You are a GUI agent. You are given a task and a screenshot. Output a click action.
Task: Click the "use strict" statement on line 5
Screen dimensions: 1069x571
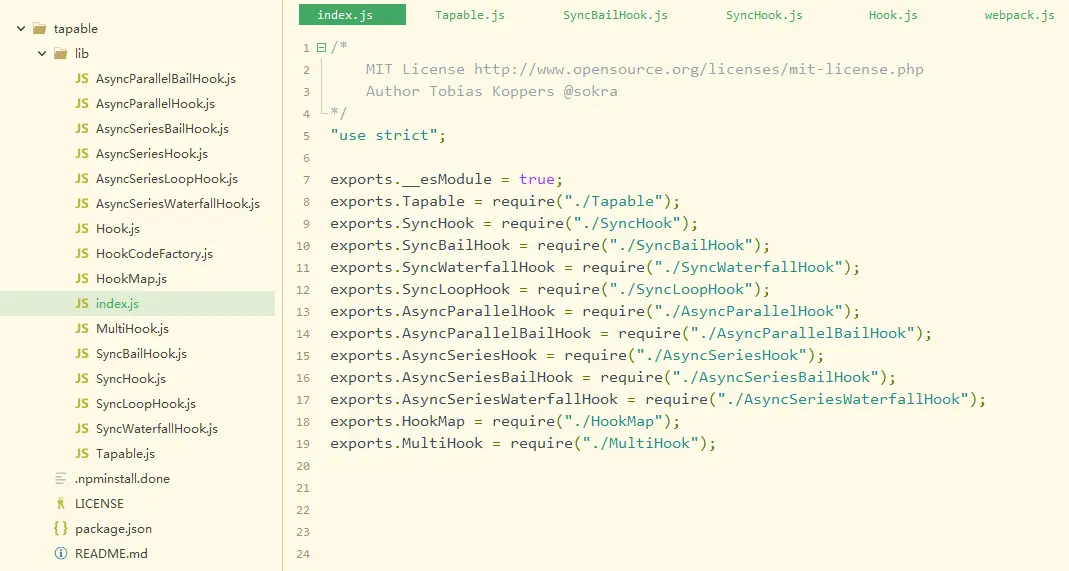(388, 135)
